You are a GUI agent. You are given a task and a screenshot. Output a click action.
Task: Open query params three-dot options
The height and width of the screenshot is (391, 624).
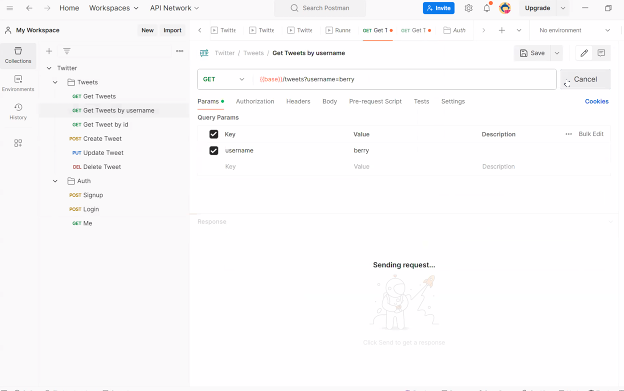pyautogui.click(x=569, y=134)
